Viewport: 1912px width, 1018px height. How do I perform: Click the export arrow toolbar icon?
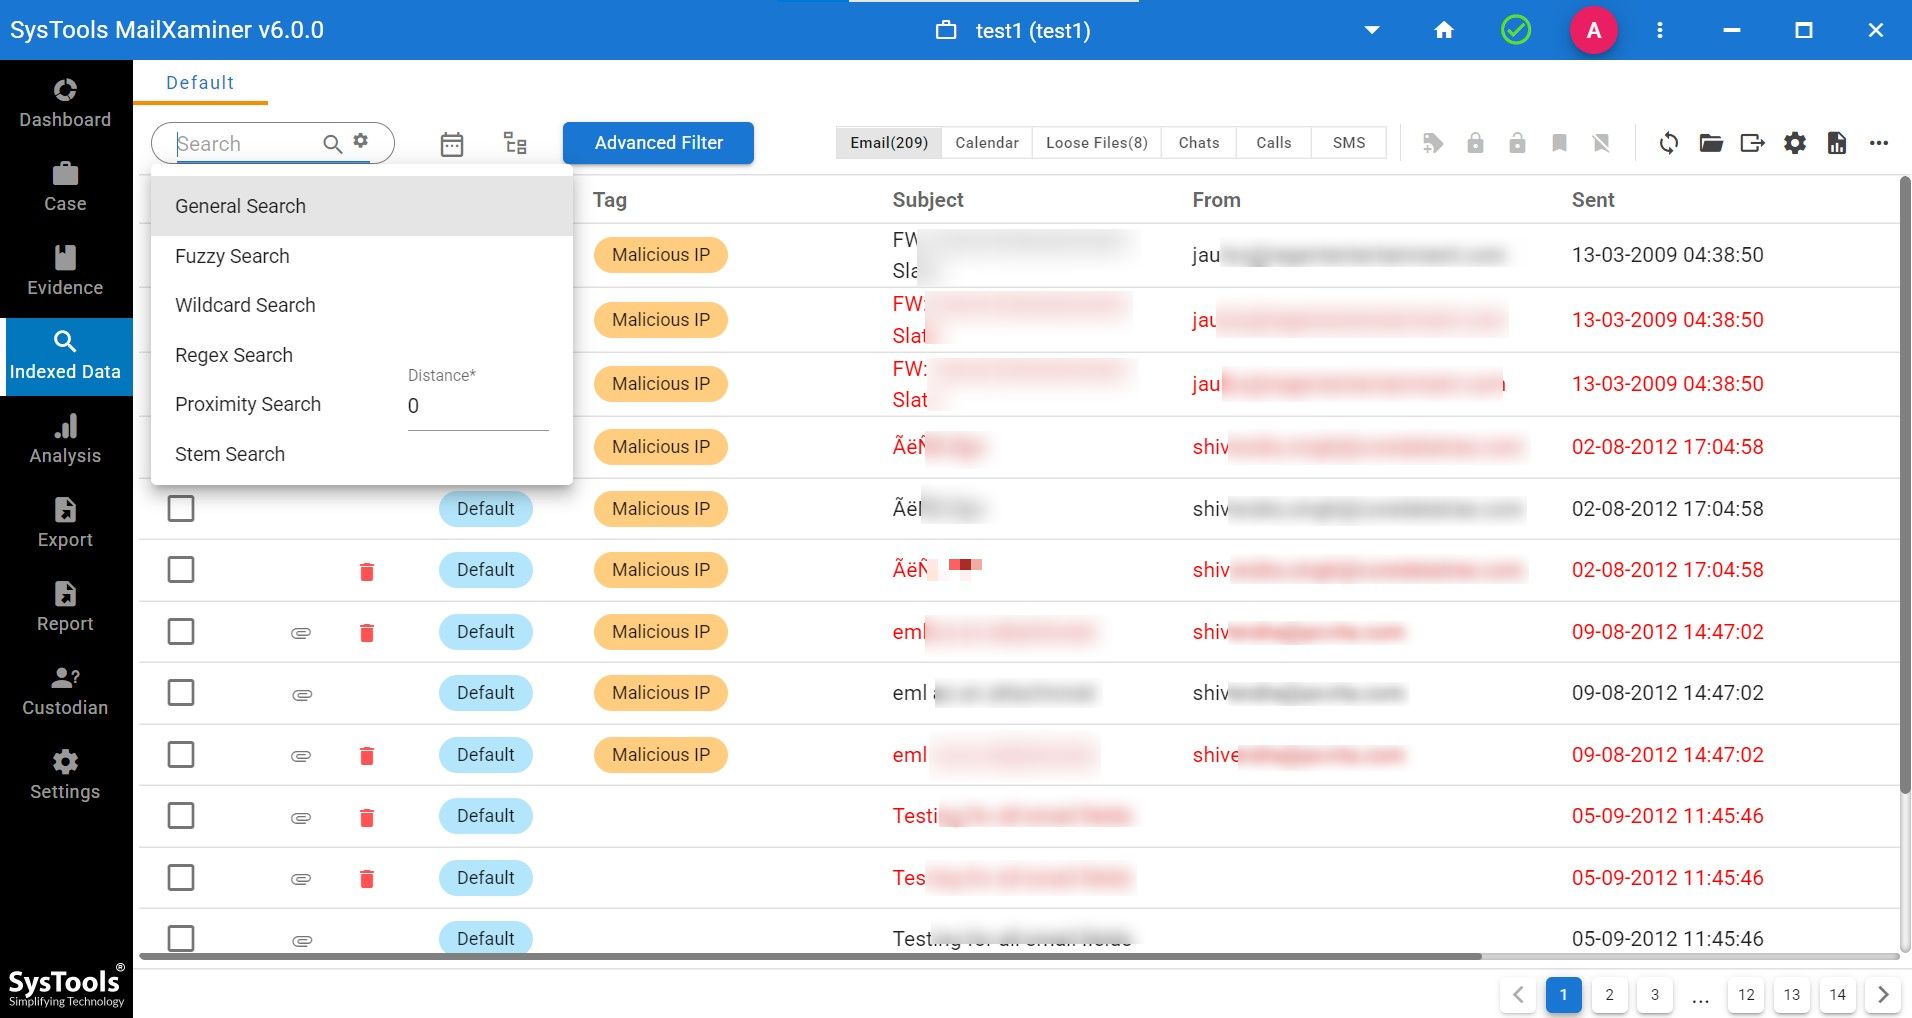[x=1753, y=143]
